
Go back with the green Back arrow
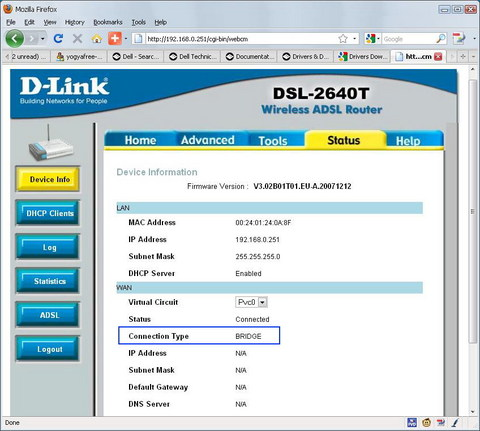pos(14,39)
